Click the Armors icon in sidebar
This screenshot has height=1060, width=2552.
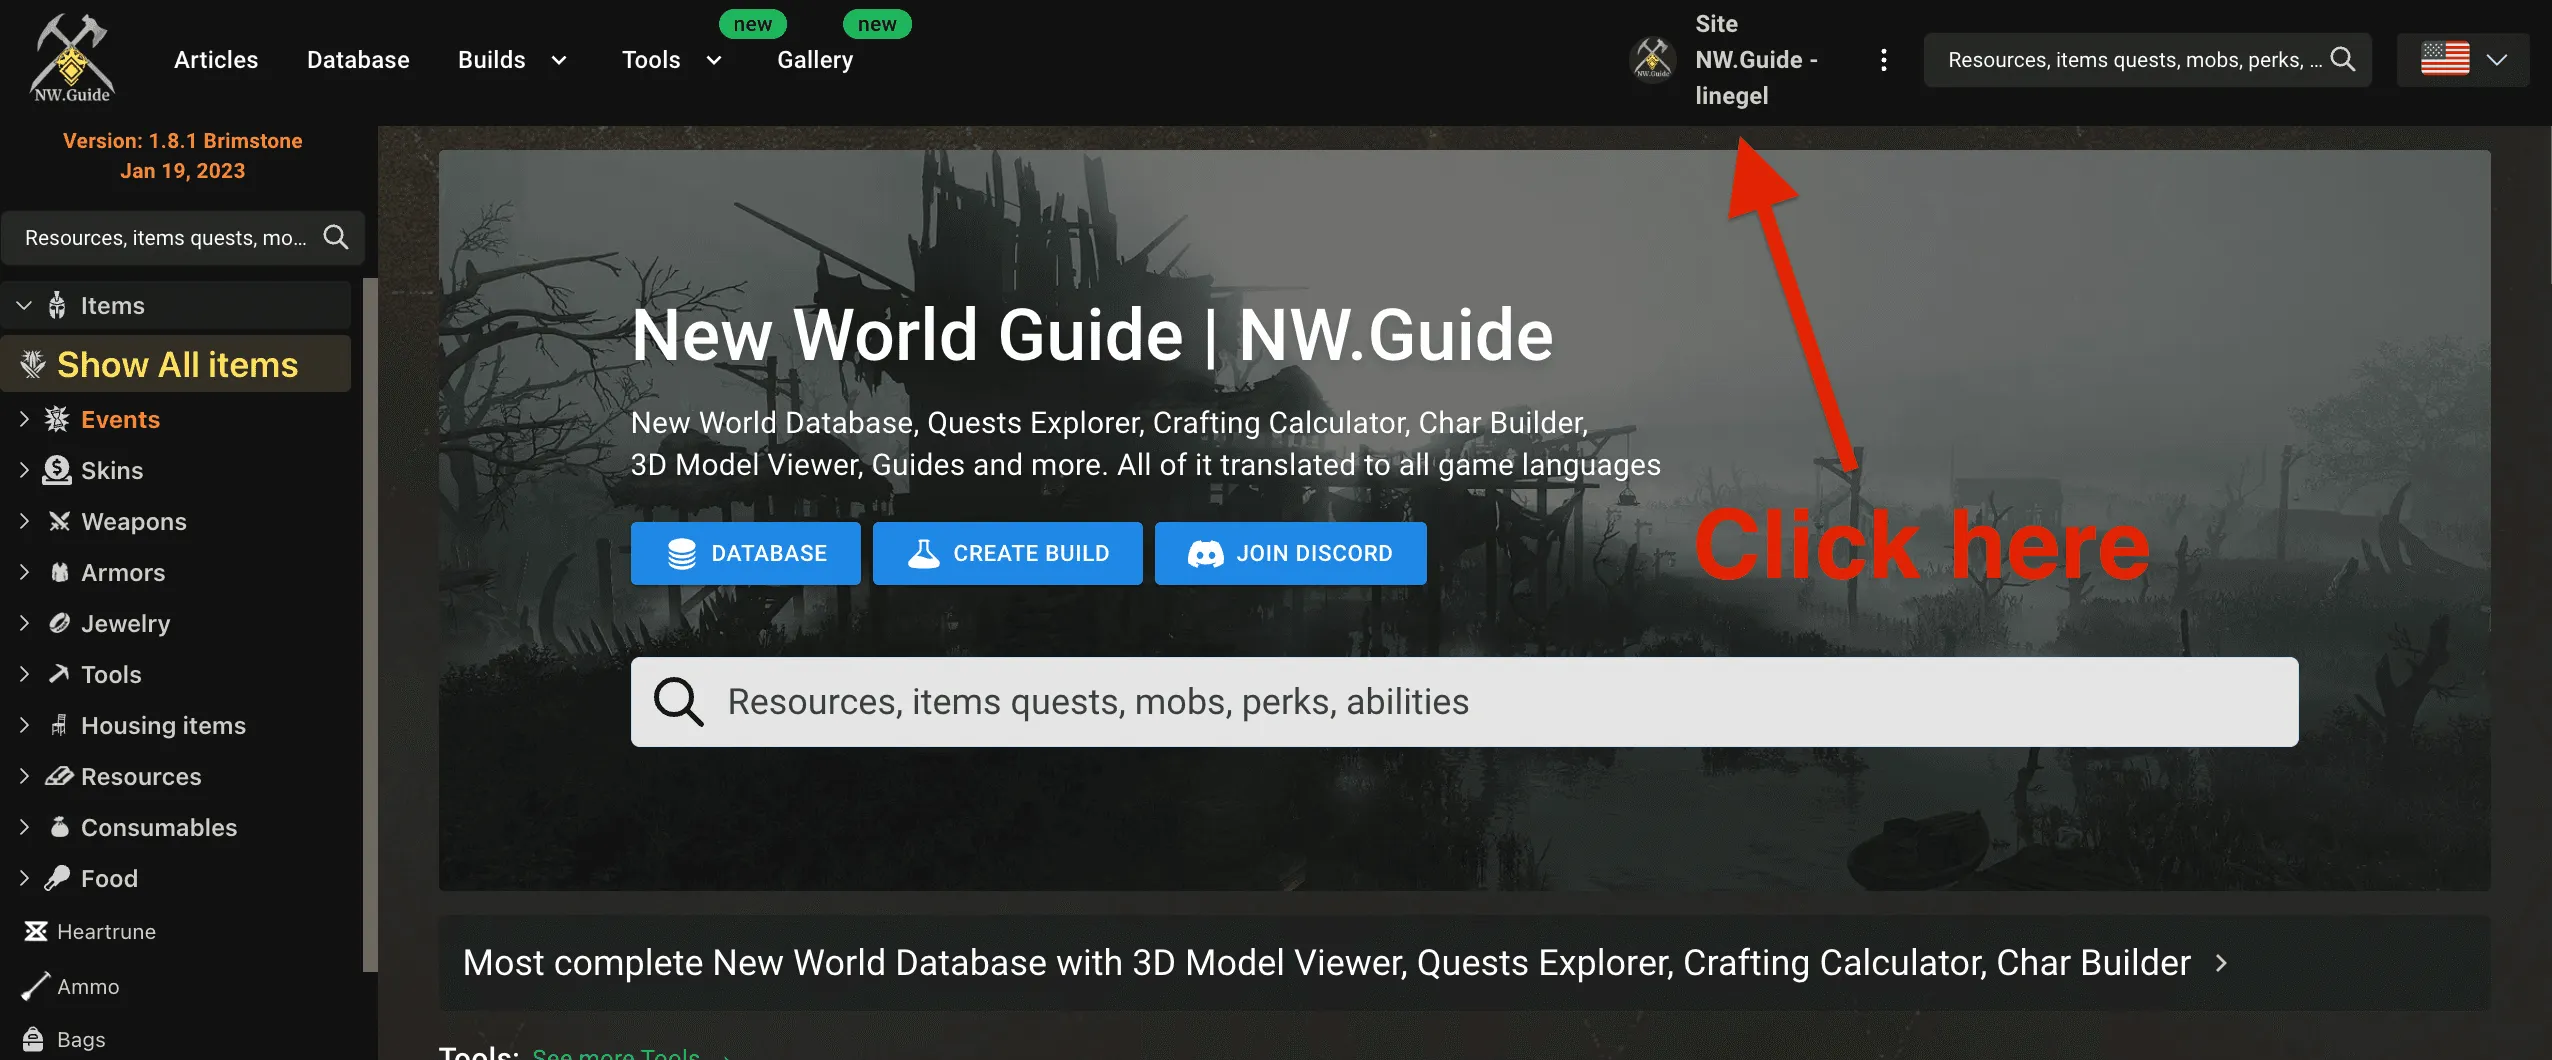click(x=60, y=572)
